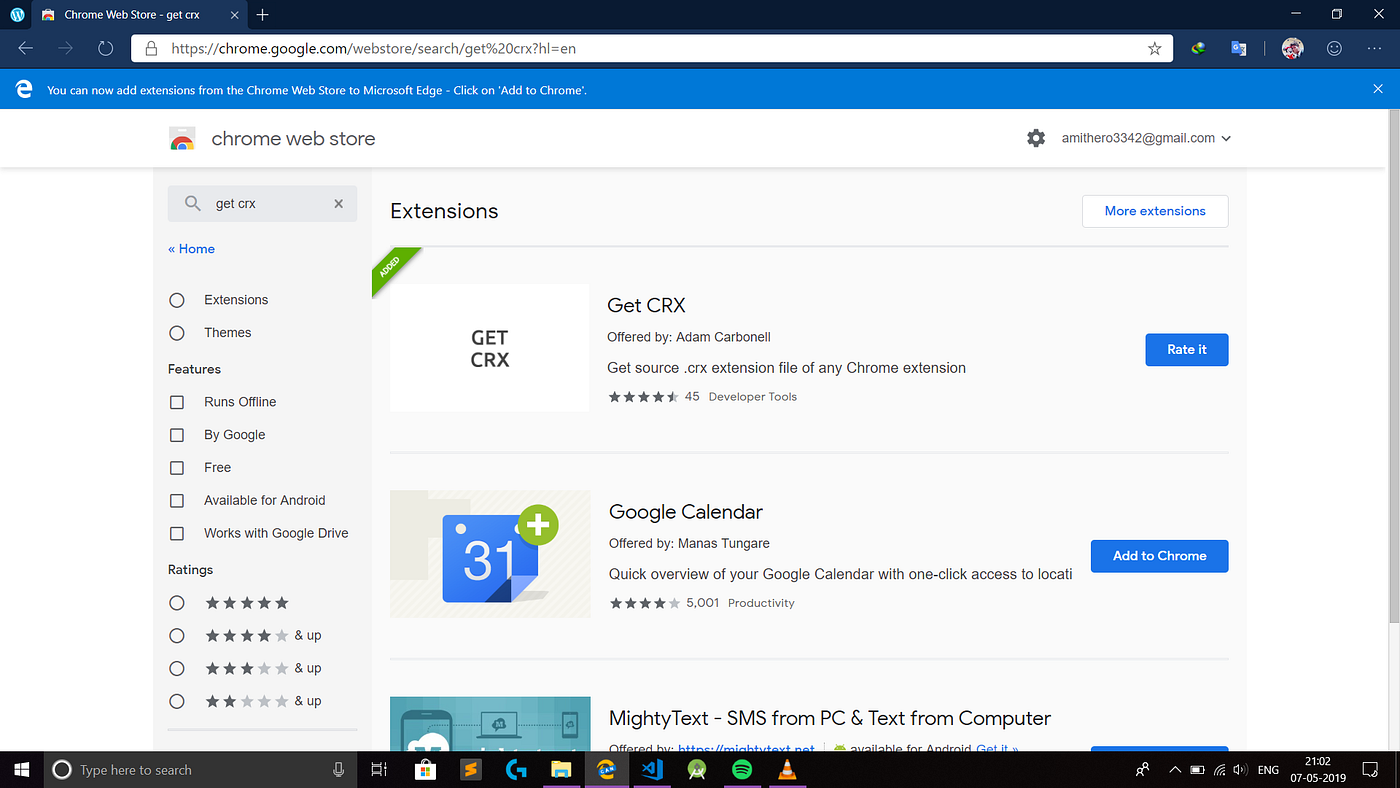Show hidden system tray icons chevron
The height and width of the screenshot is (788, 1400).
(1175, 770)
